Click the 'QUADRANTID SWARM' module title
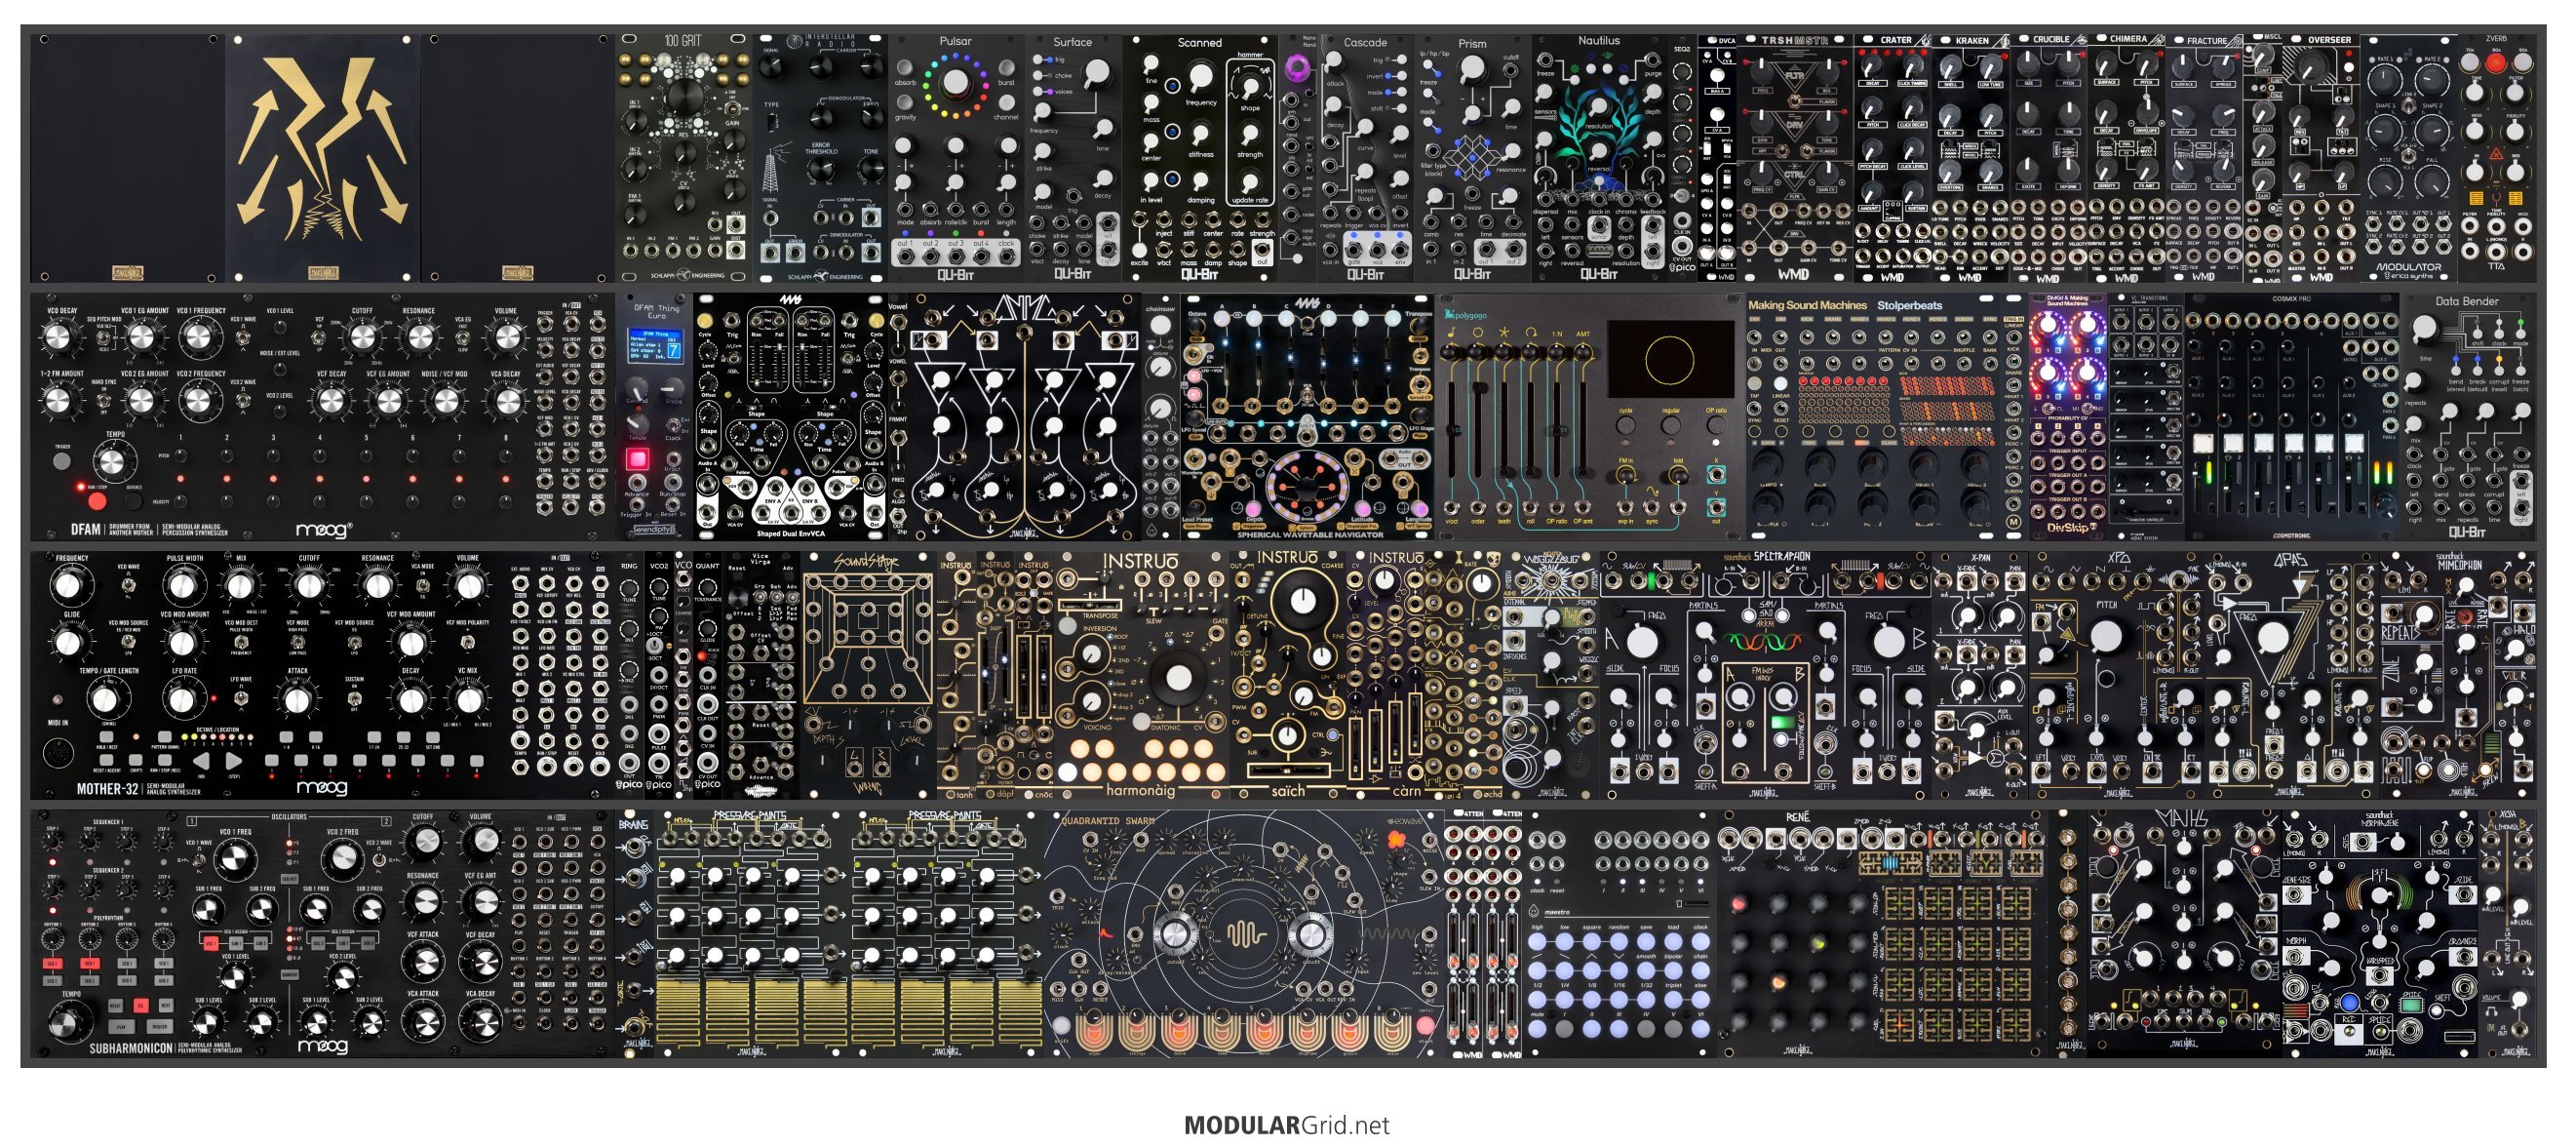Image resolution: width=2576 pixels, height=1146 pixels. [x=1107, y=820]
